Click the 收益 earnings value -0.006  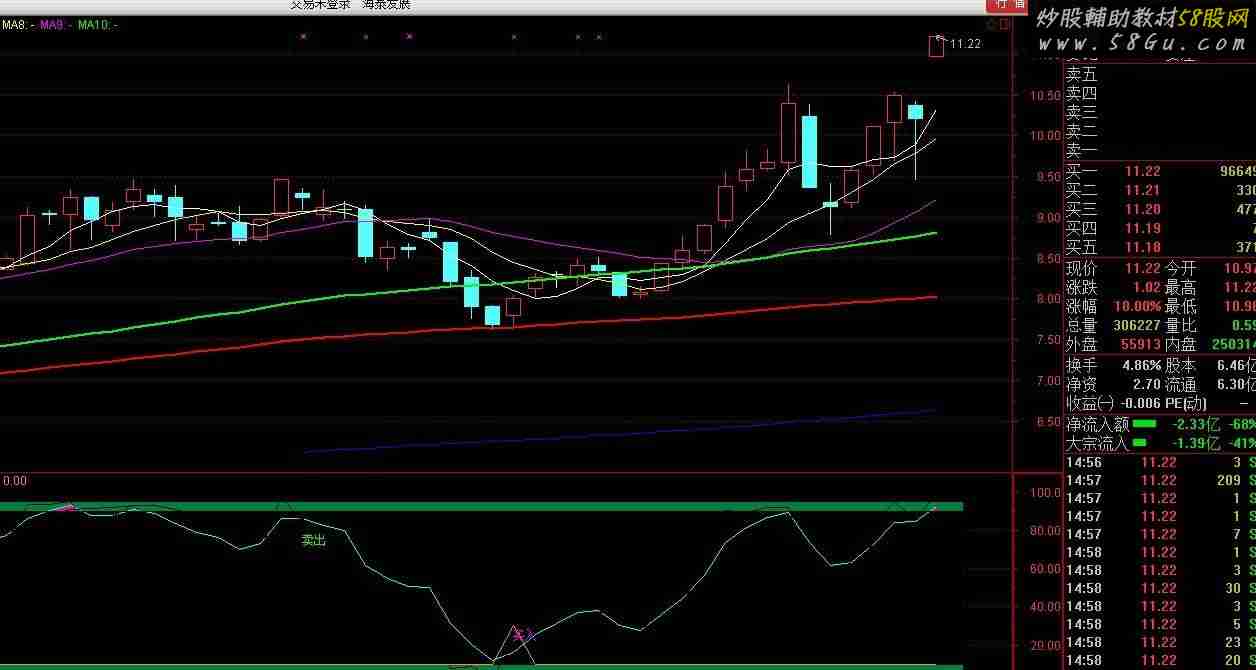1140,403
